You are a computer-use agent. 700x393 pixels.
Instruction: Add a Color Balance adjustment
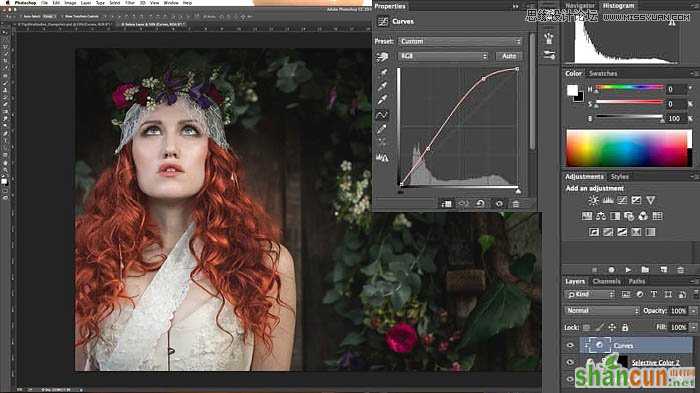tap(601, 216)
